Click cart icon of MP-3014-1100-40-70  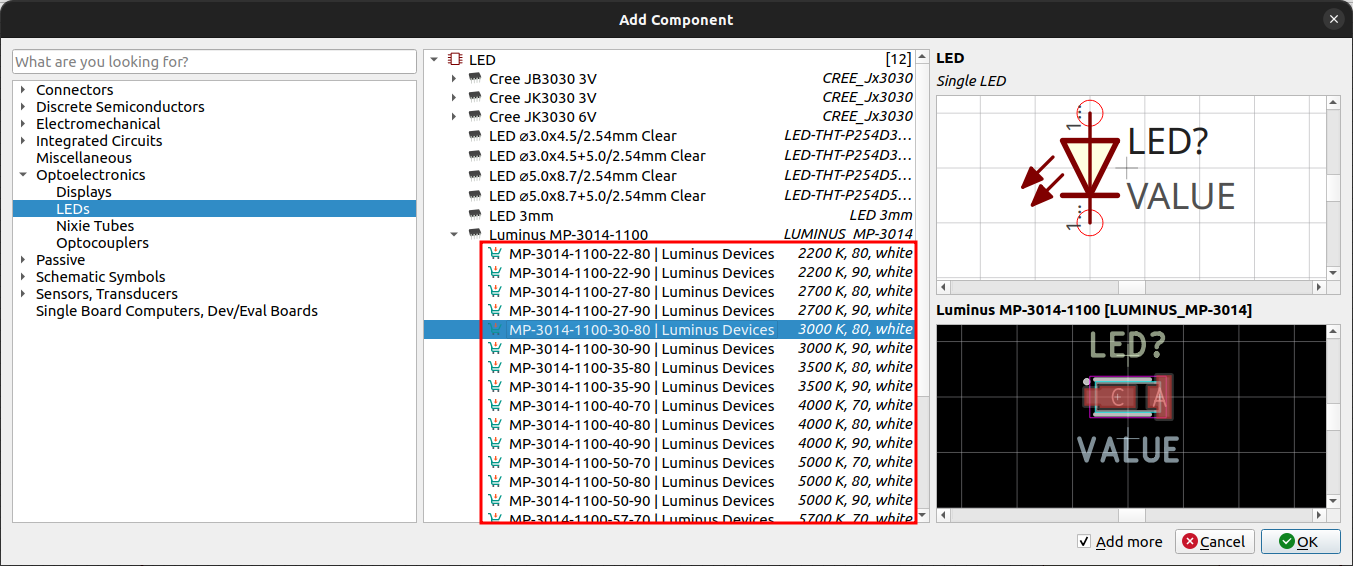(x=495, y=406)
